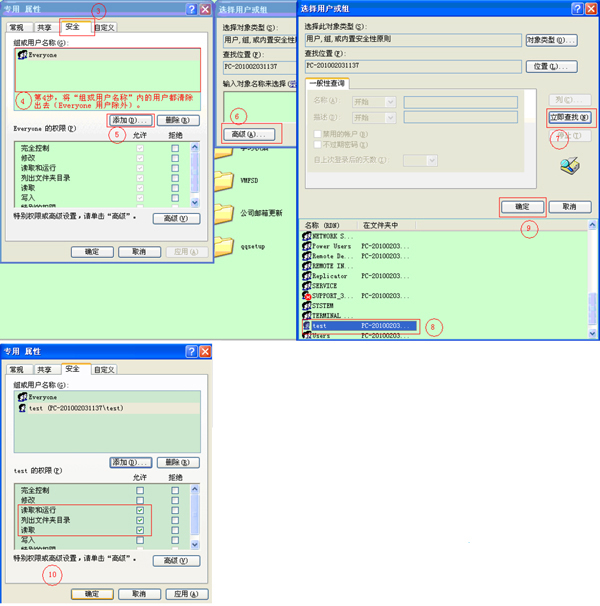Click the help question mark in the test 的权限 dialog
The height and width of the screenshot is (606, 600).
191,351
